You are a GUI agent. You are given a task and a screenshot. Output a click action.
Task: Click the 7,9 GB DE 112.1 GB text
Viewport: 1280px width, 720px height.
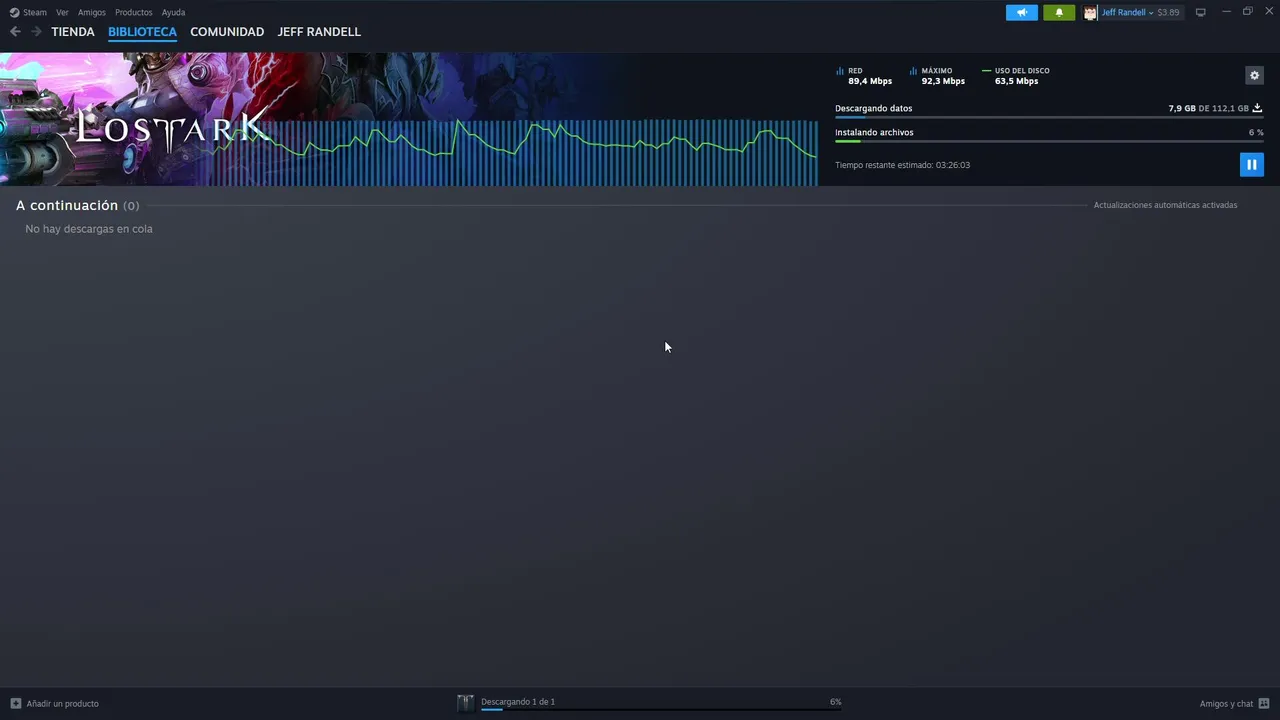(x=1208, y=108)
